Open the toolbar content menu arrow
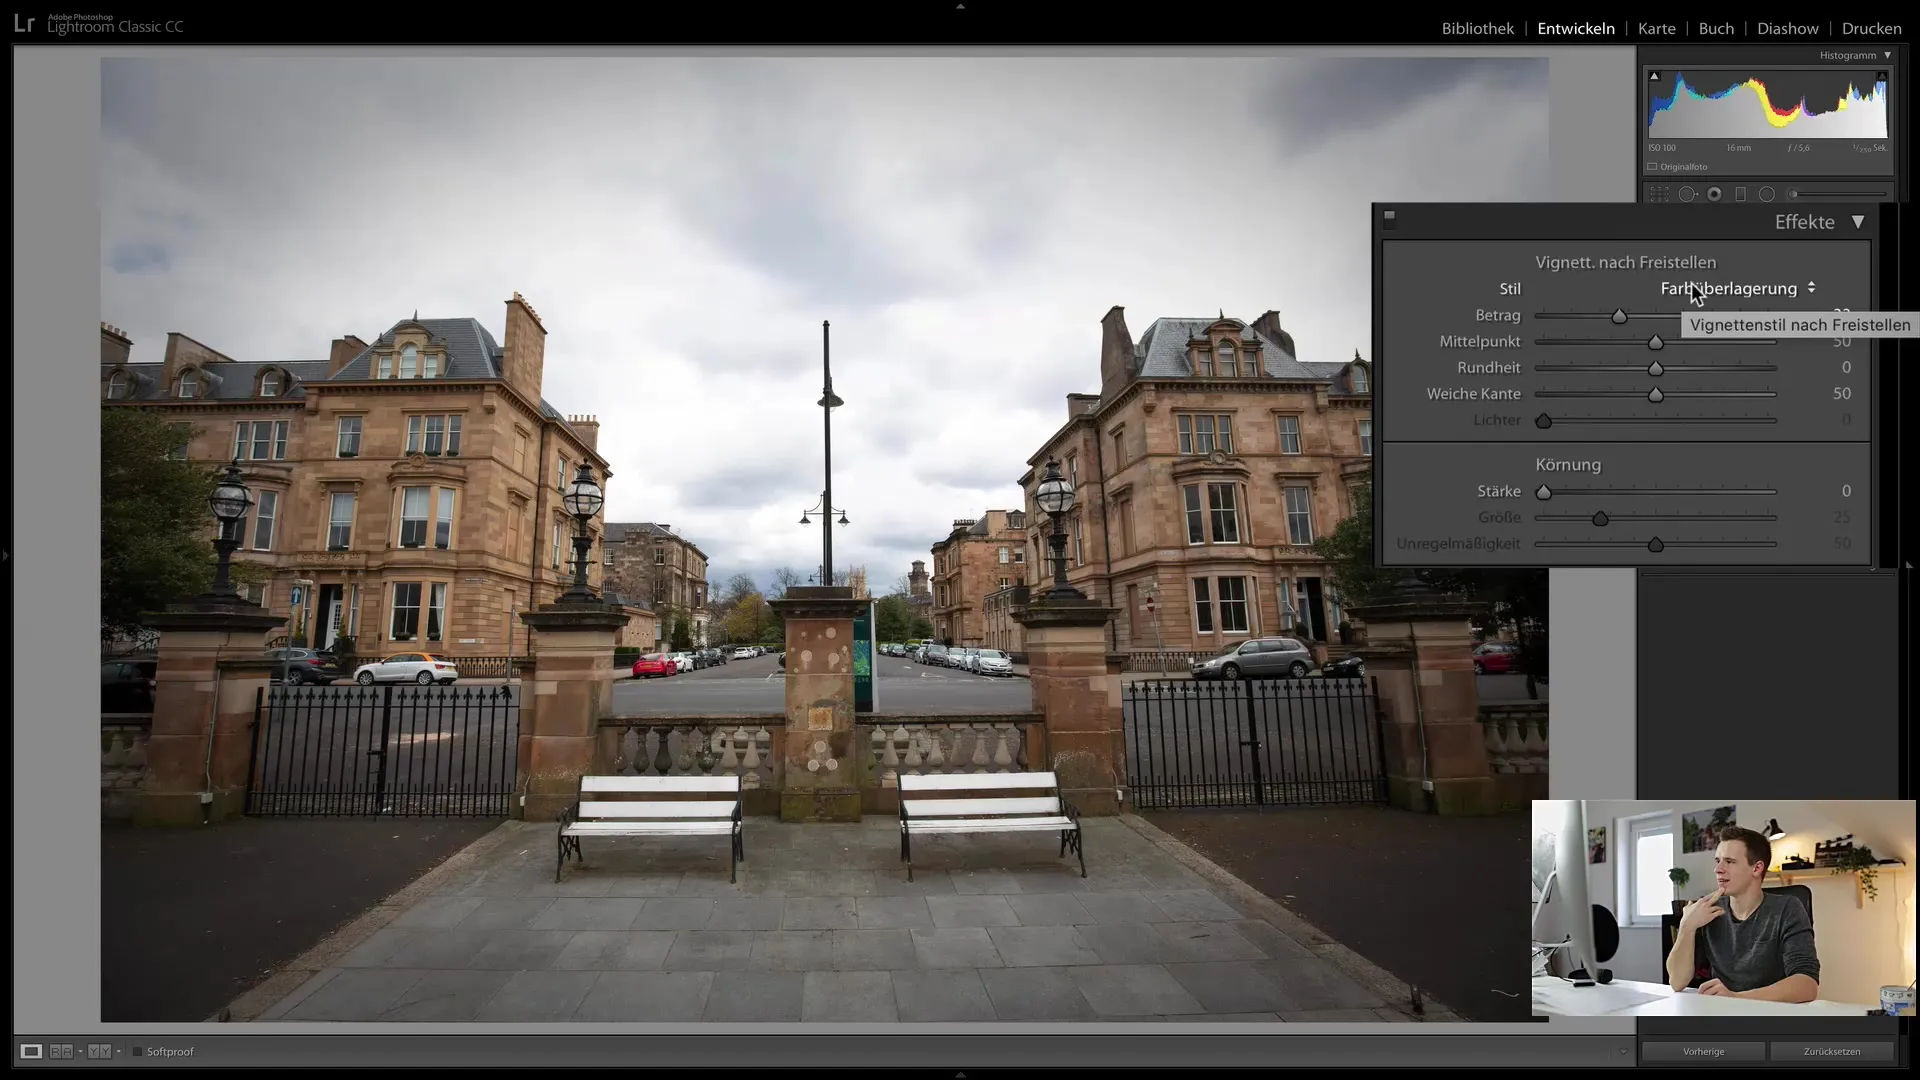 1623,1051
